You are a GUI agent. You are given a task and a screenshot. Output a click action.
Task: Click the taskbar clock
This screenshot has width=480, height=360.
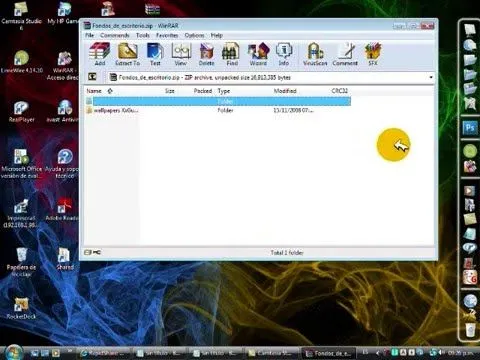click(x=460, y=352)
